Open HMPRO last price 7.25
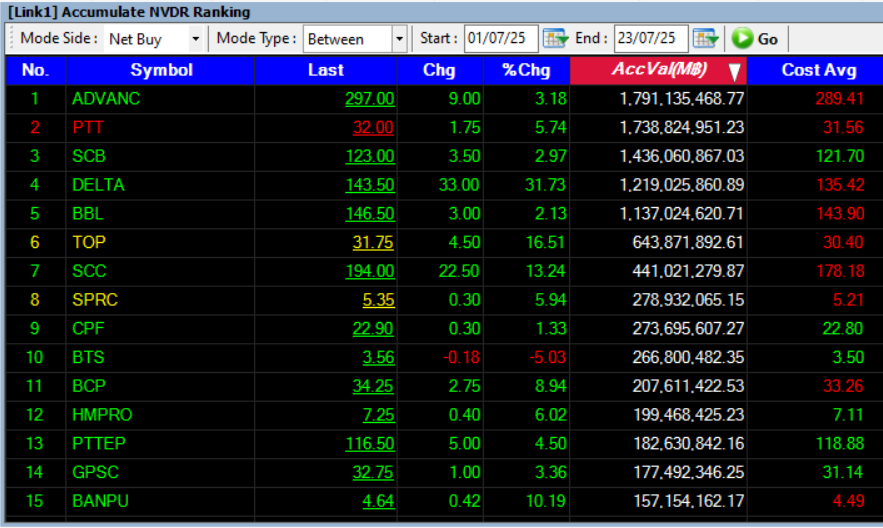Screen dimensions: 883x528 click(378, 415)
